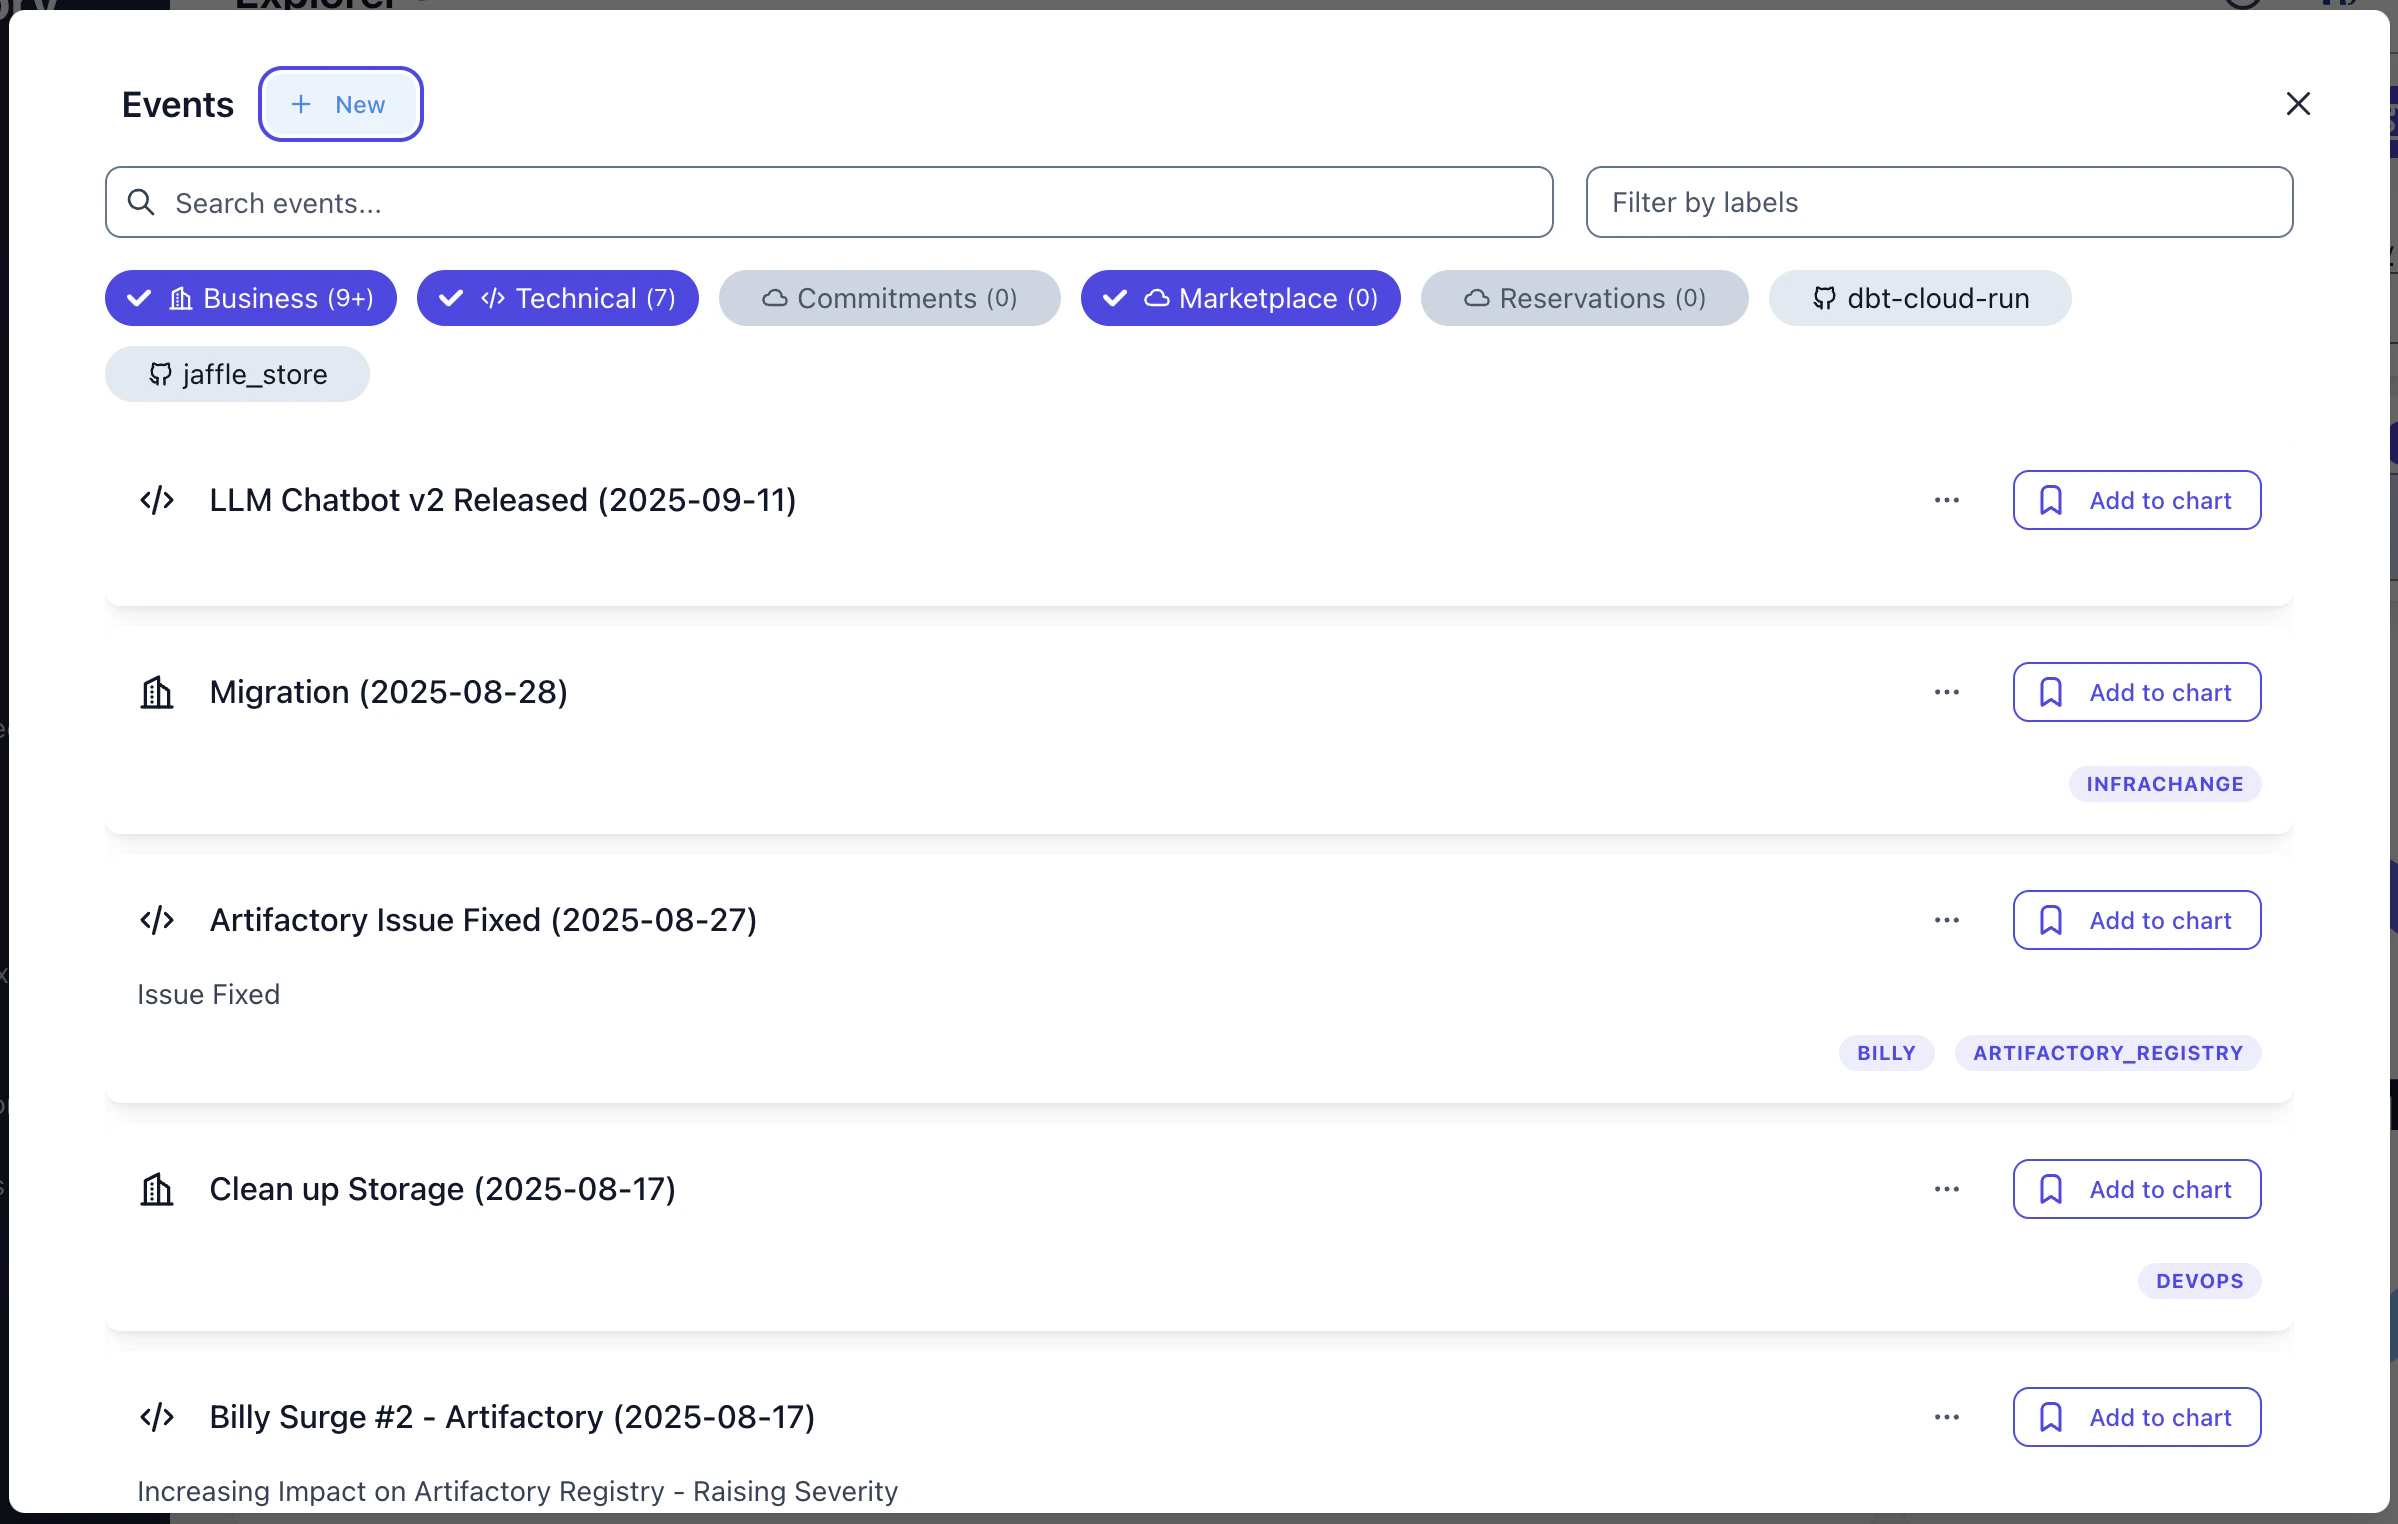The image size is (2398, 1524).
Task: Toggle off the Technical filter
Action: click(557, 298)
